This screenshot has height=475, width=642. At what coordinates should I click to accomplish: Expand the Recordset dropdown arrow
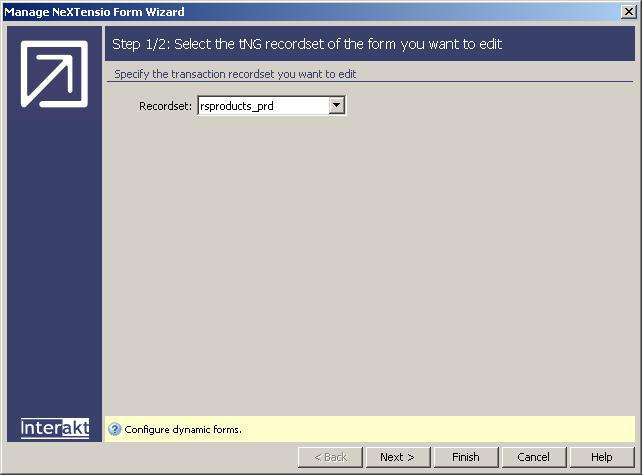tap(337, 105)
